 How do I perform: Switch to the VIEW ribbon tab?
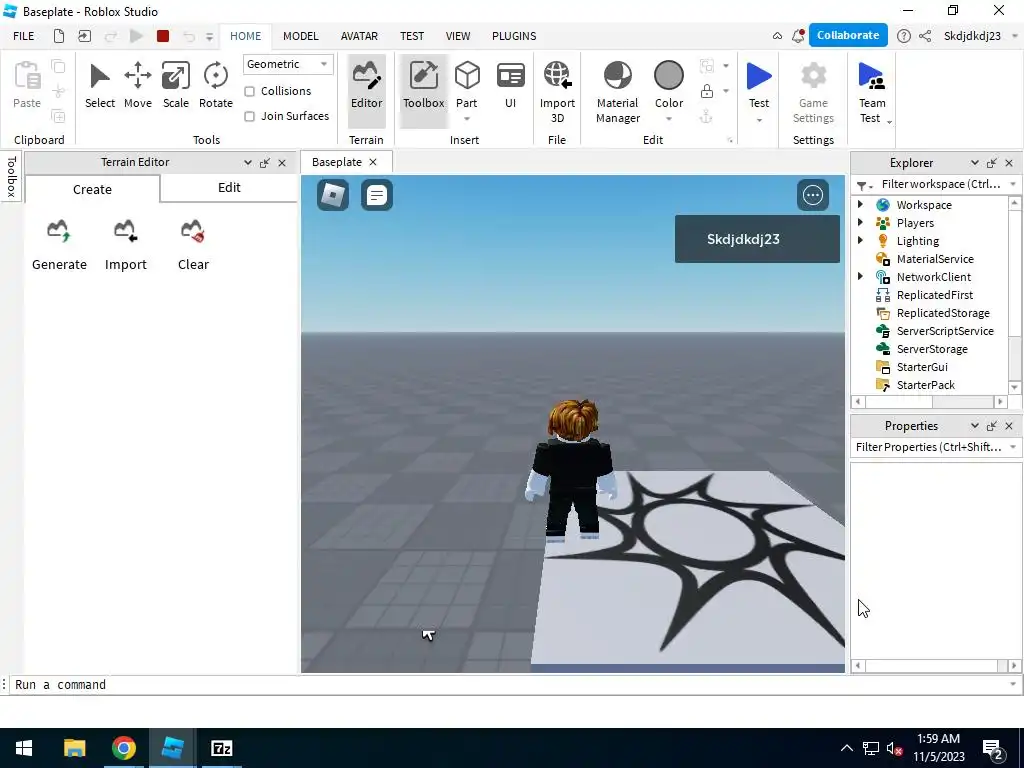point(458,36)
